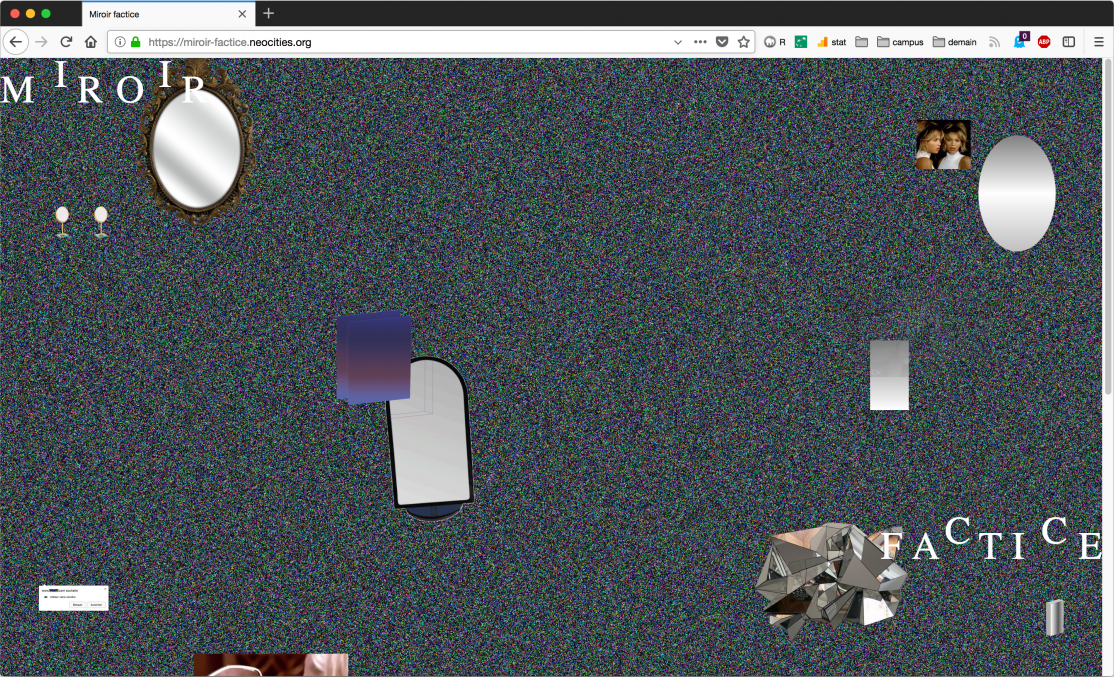1114x677 pixels.
Task: Open the stat bookmark
Action: click(x=831, y=42)
